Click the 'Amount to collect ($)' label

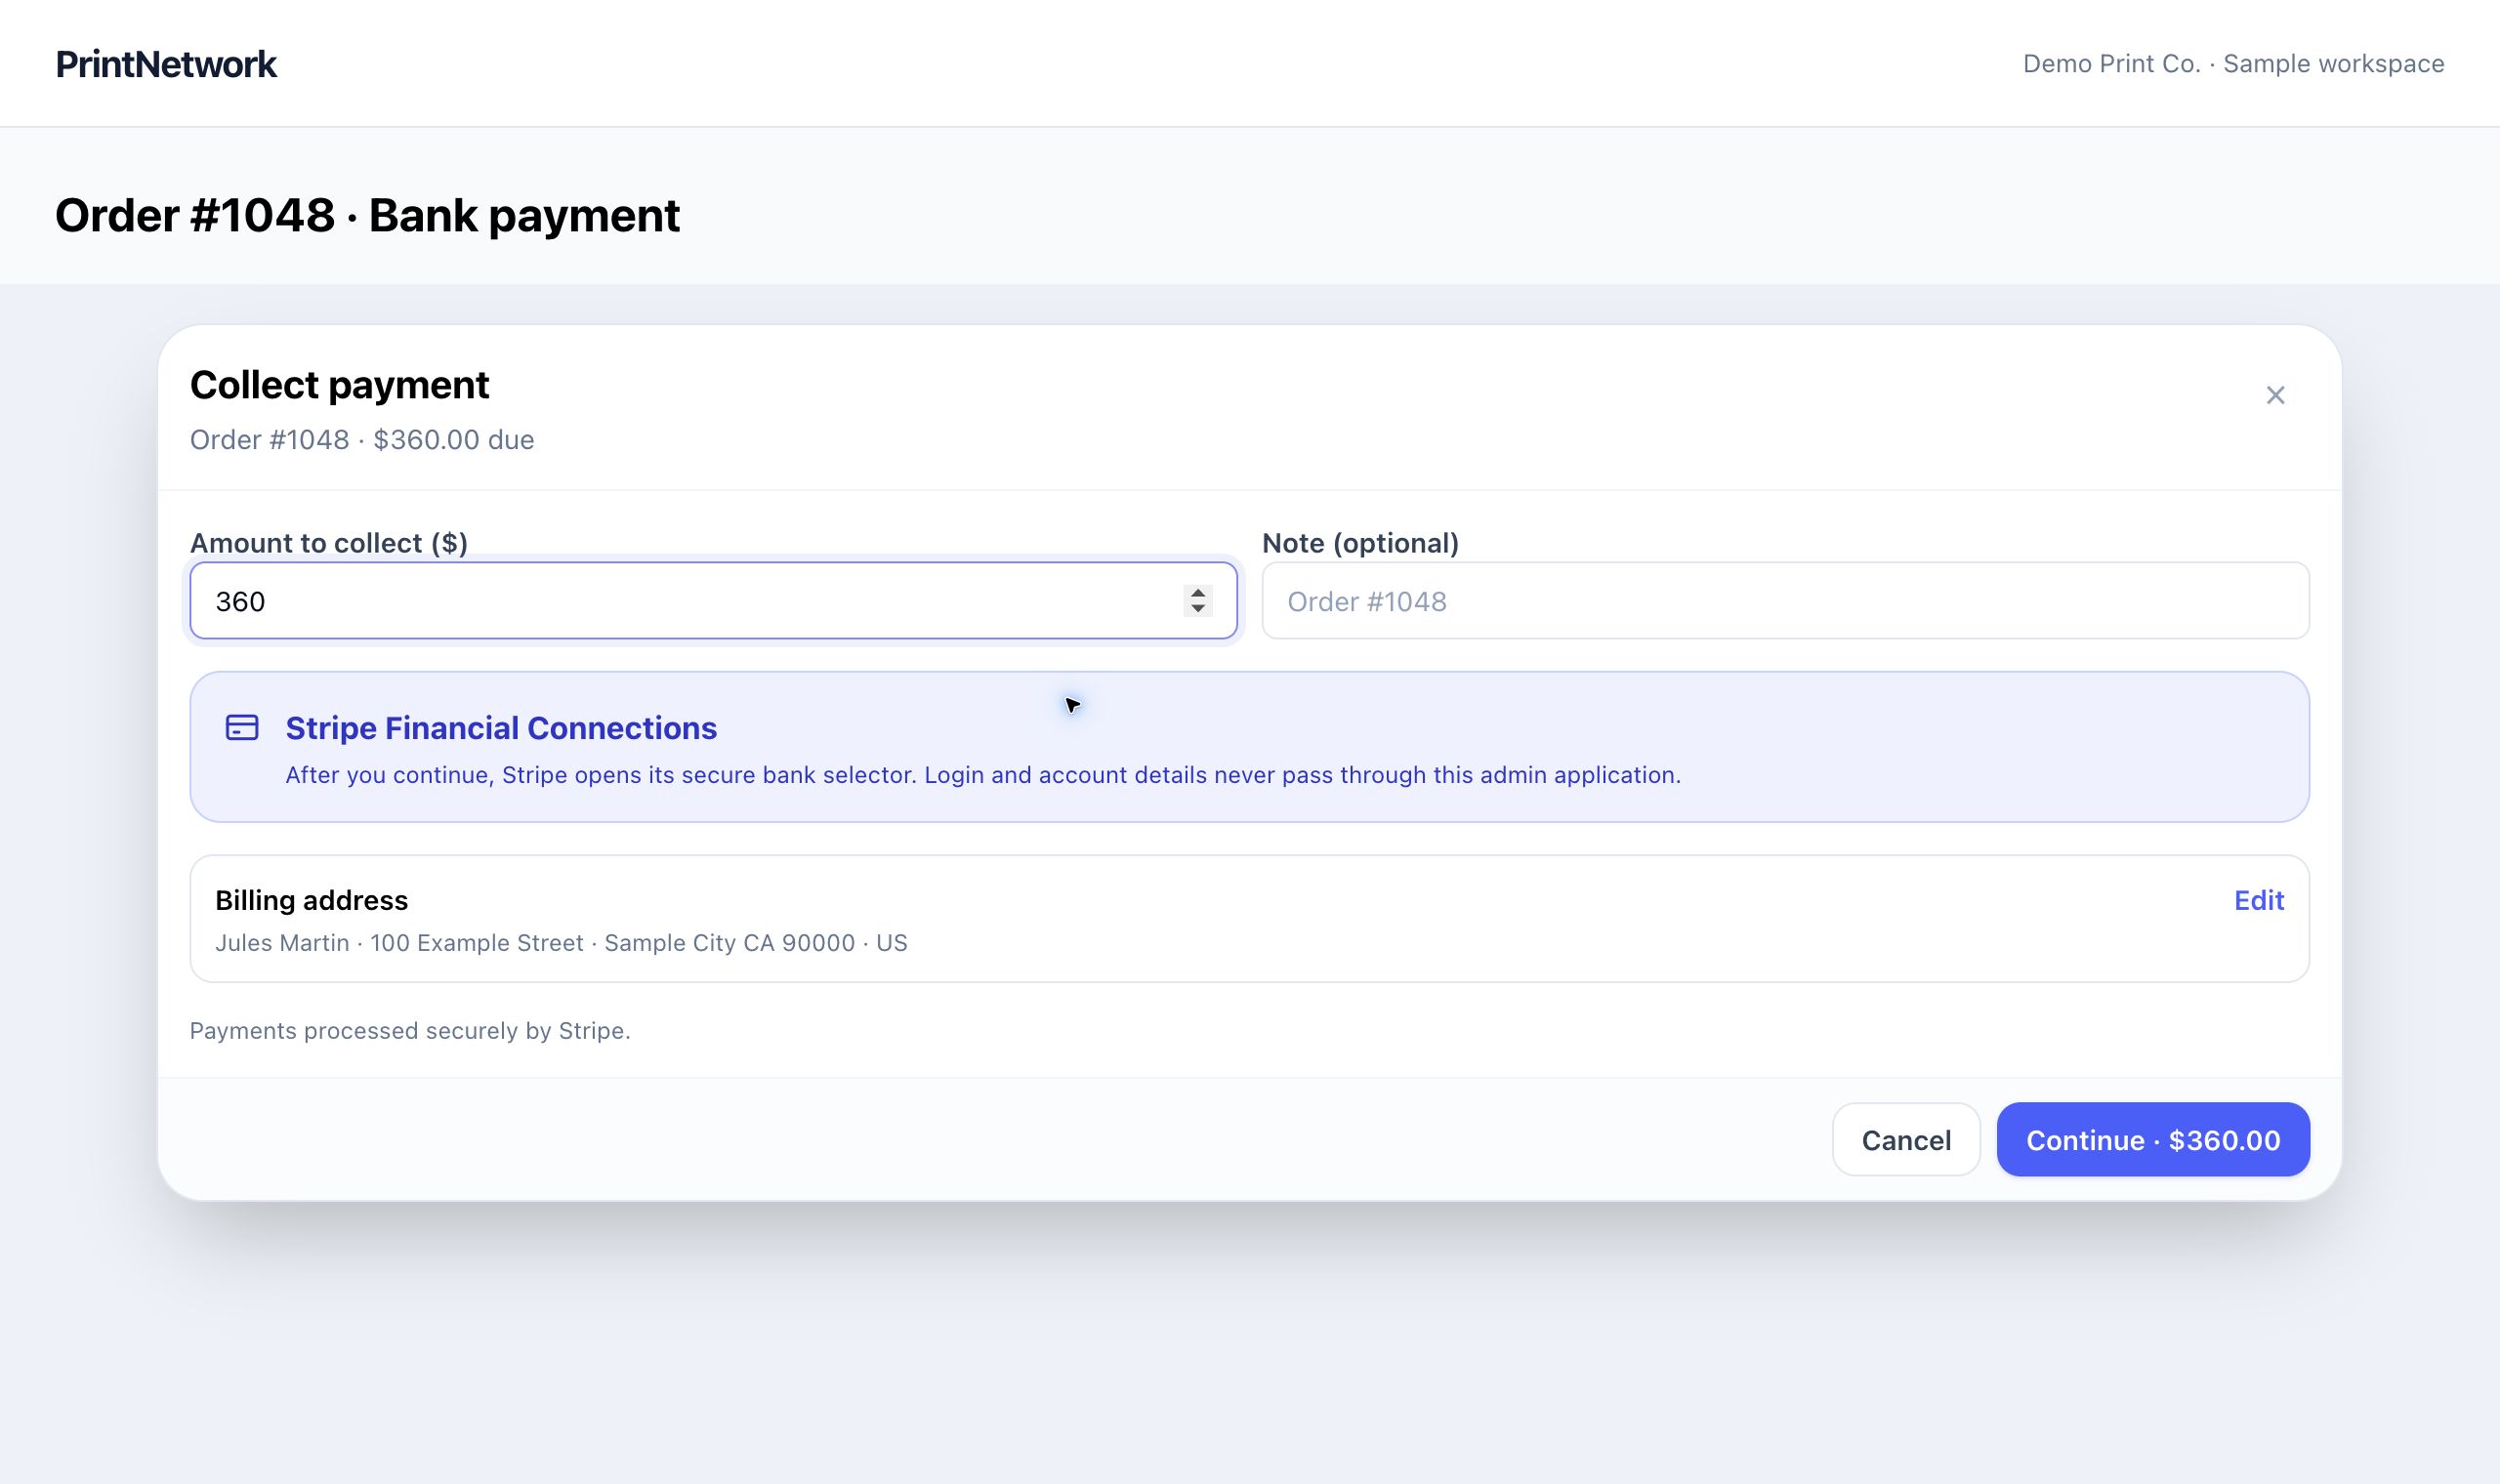point(329,543)
